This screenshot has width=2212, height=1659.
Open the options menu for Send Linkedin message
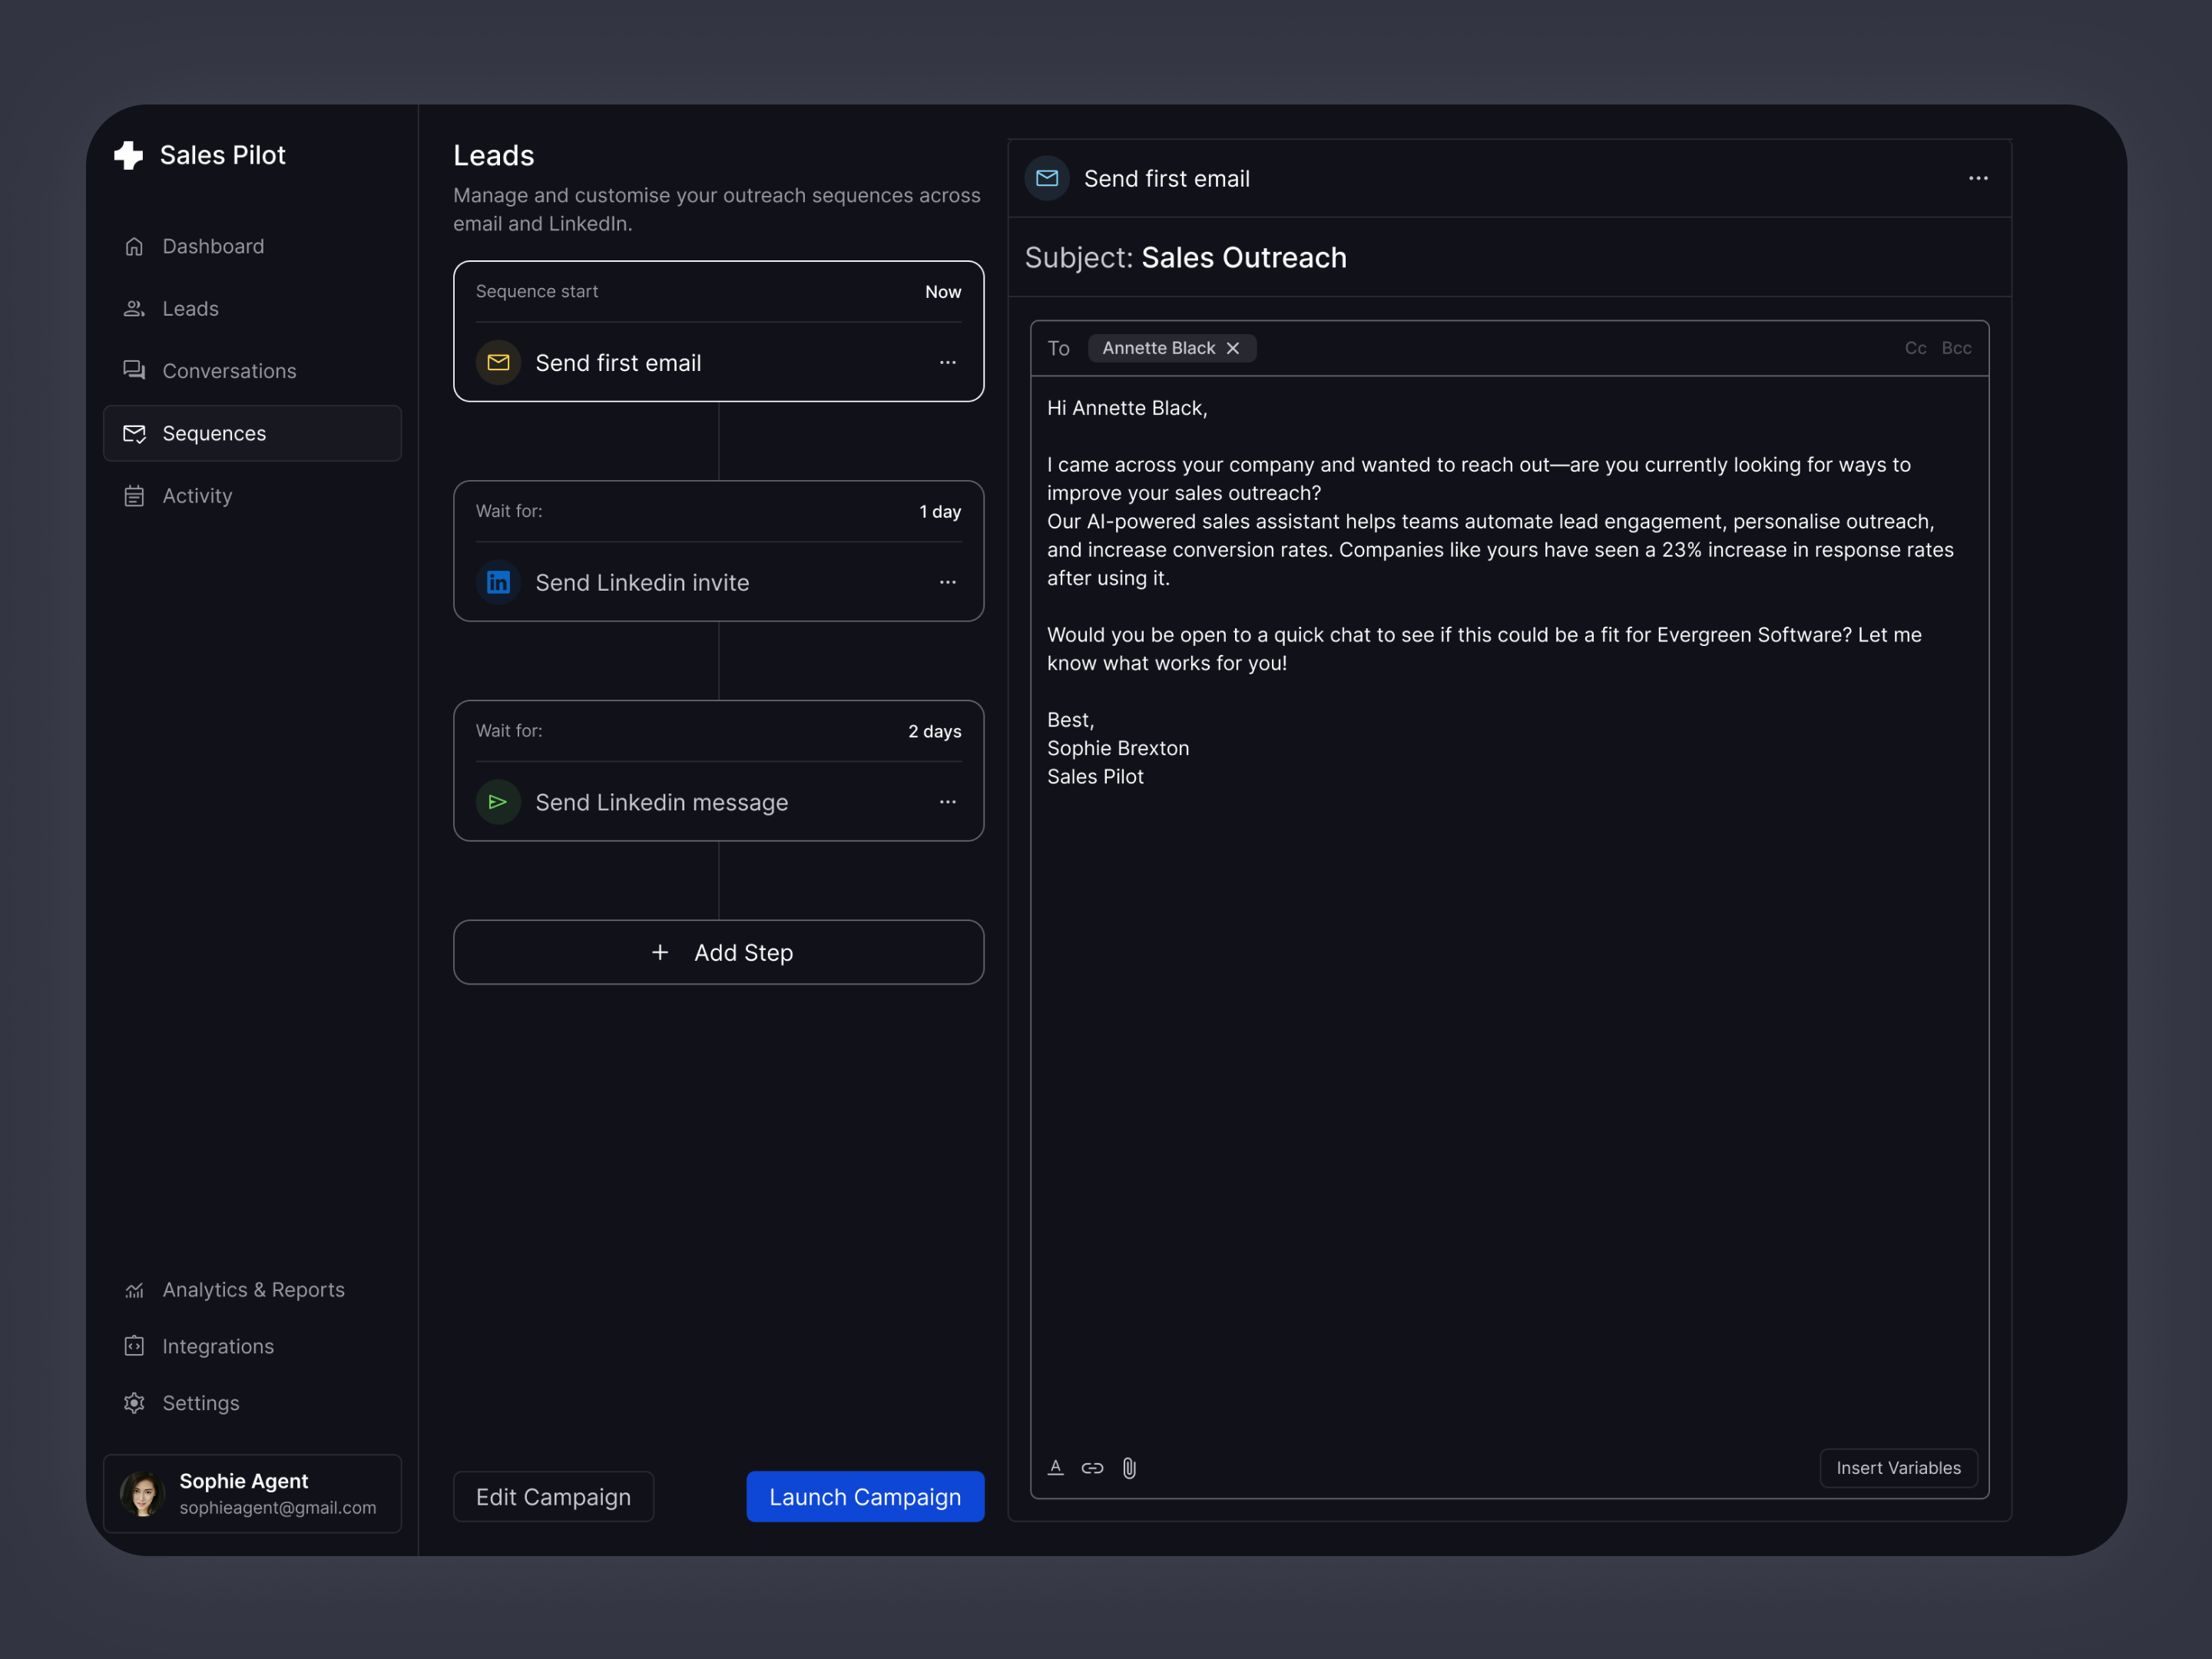click(947, 802)
